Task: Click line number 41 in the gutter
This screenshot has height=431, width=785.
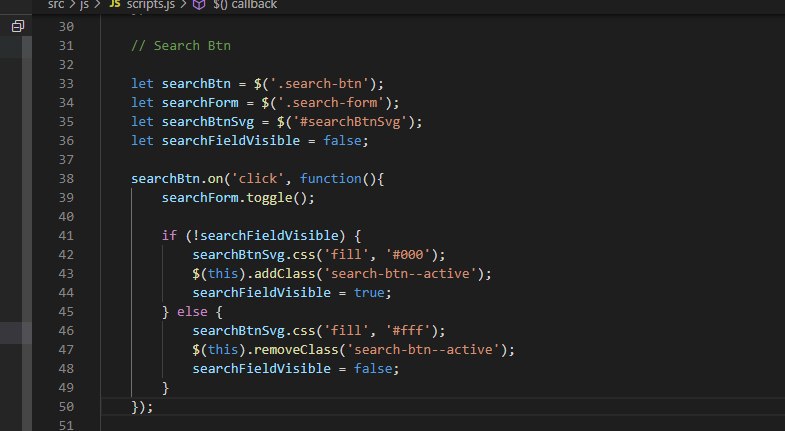Action: point(66,236)
